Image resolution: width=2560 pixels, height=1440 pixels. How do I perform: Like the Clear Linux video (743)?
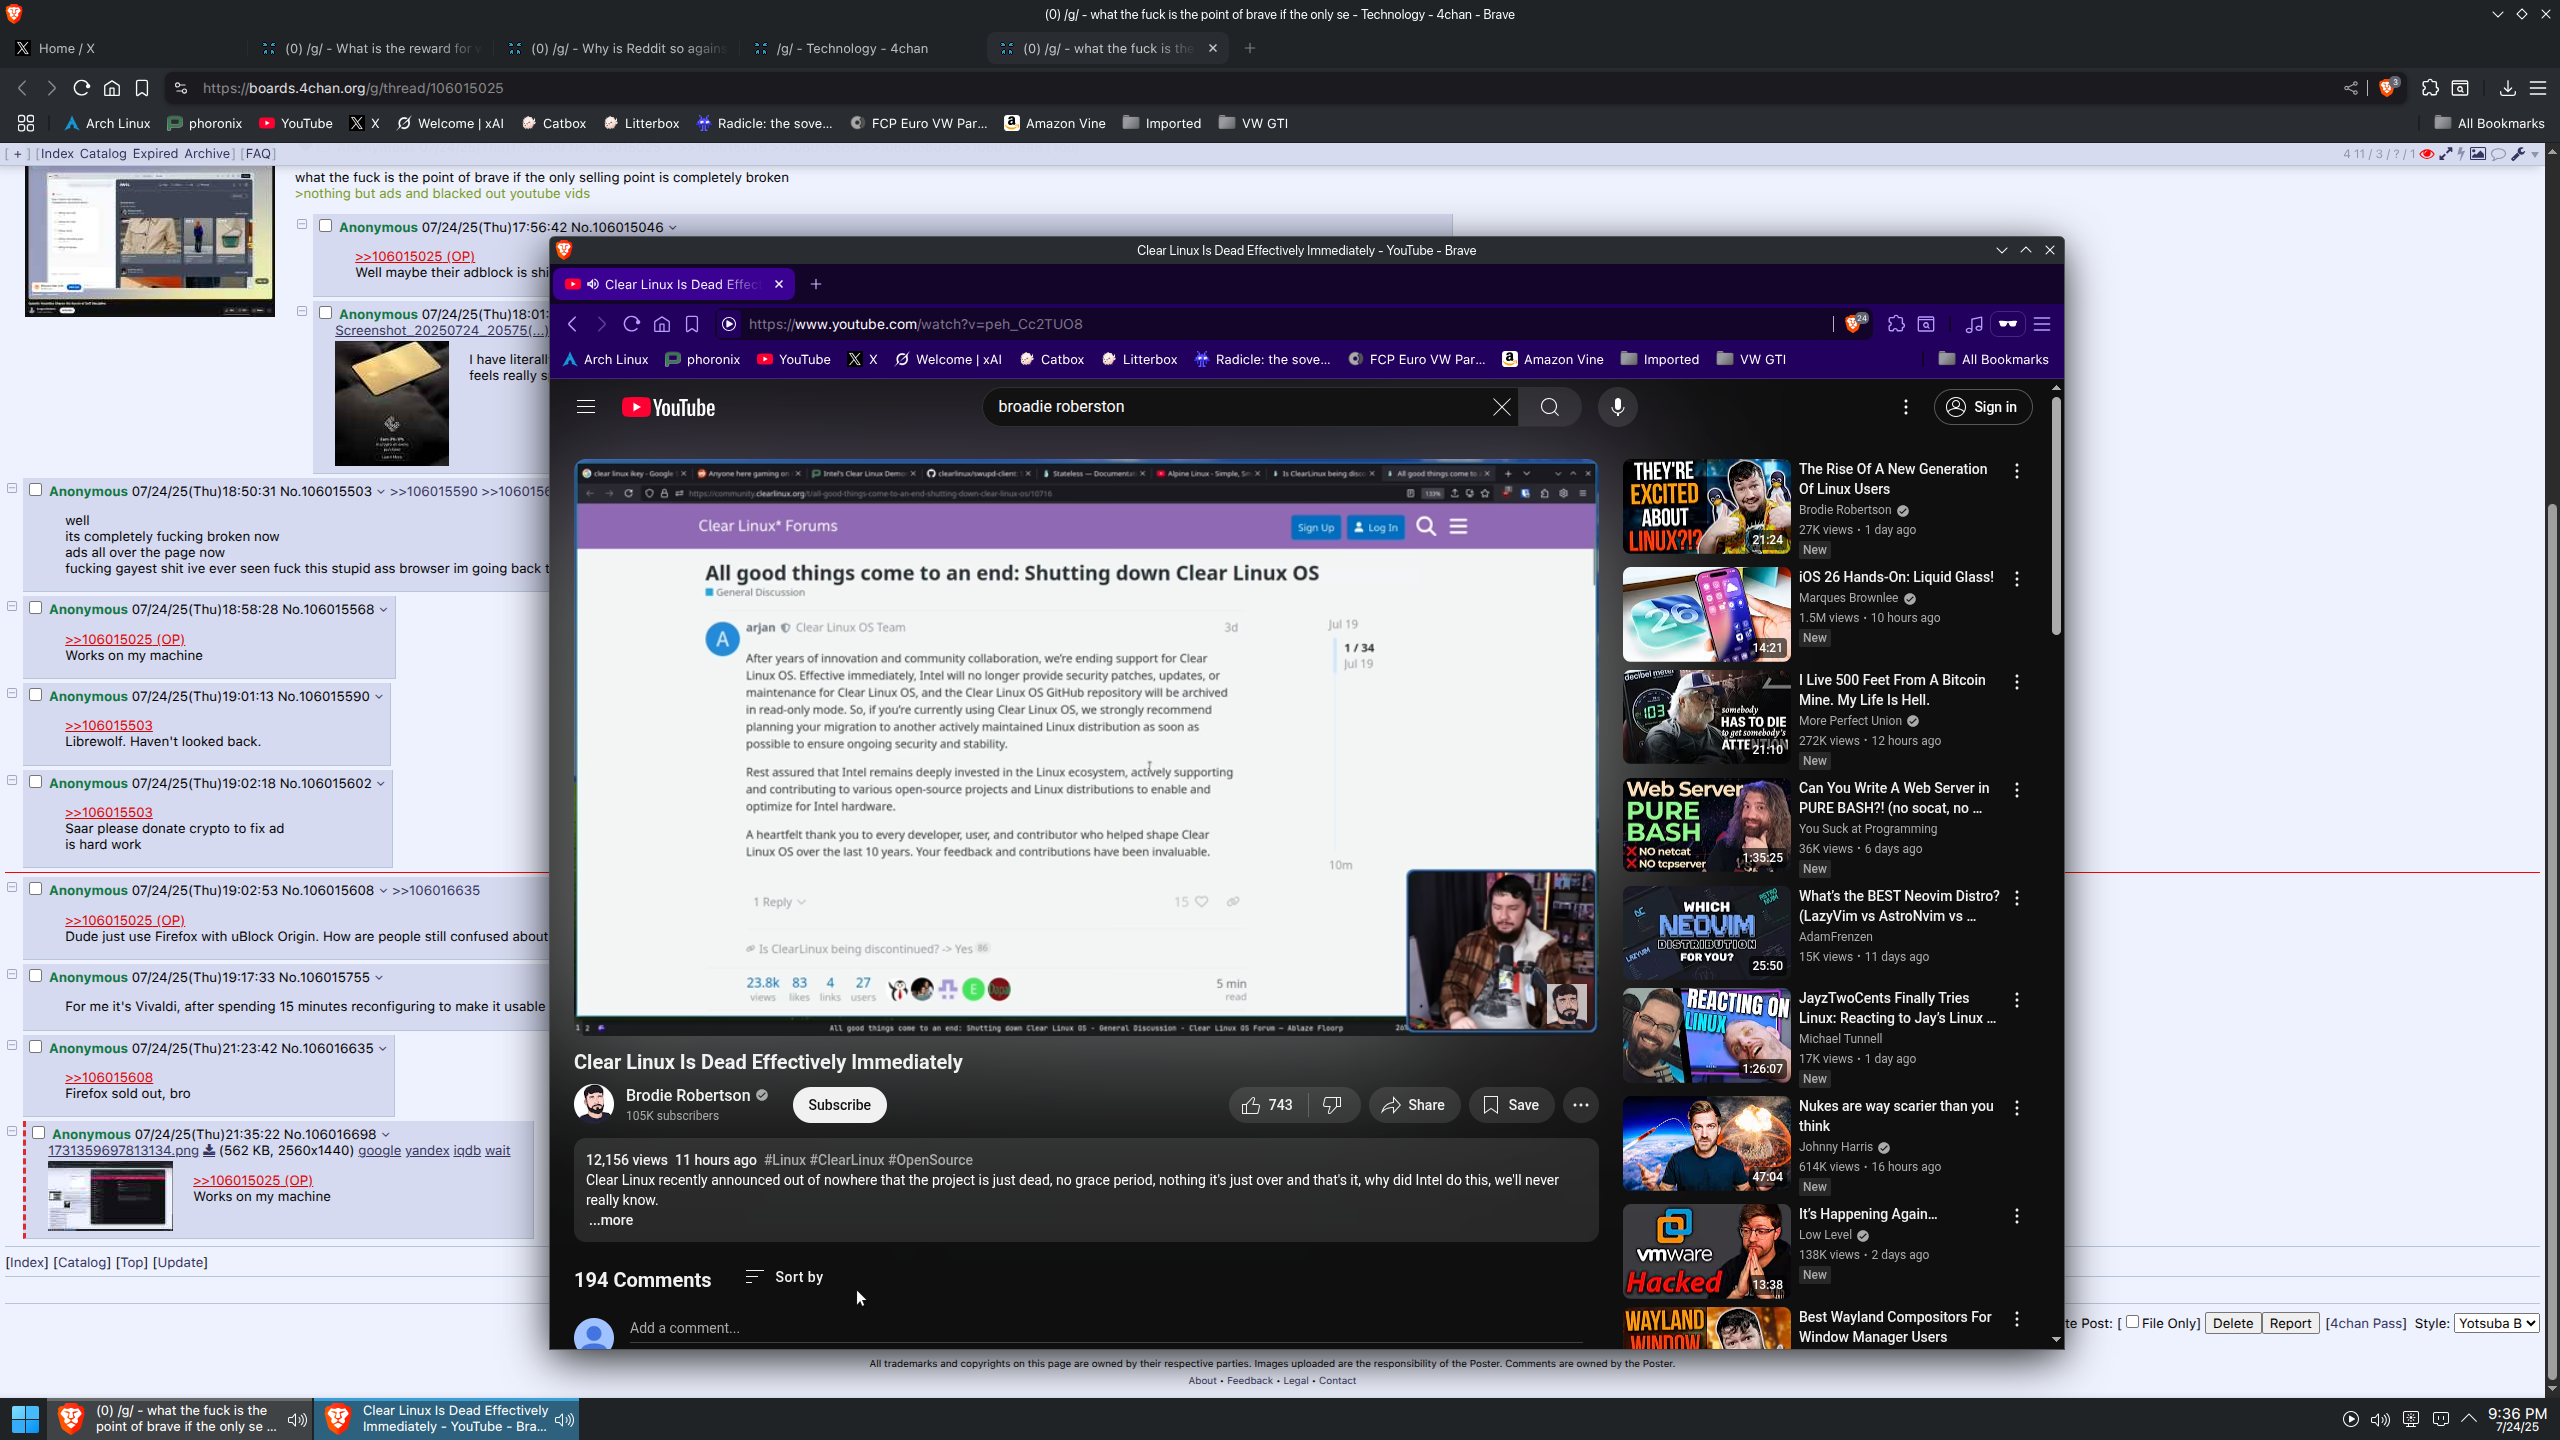pos(1267,1105)
